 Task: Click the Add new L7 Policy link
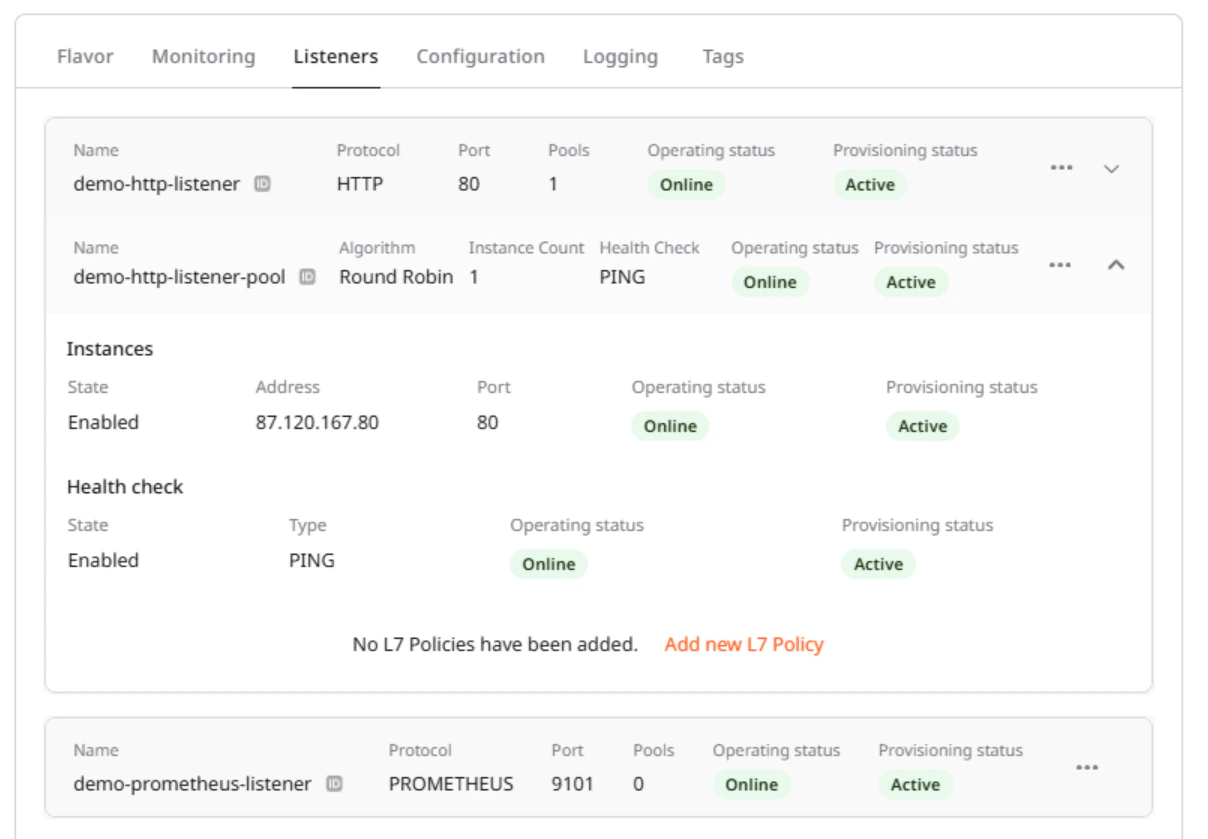coord(744,645)
